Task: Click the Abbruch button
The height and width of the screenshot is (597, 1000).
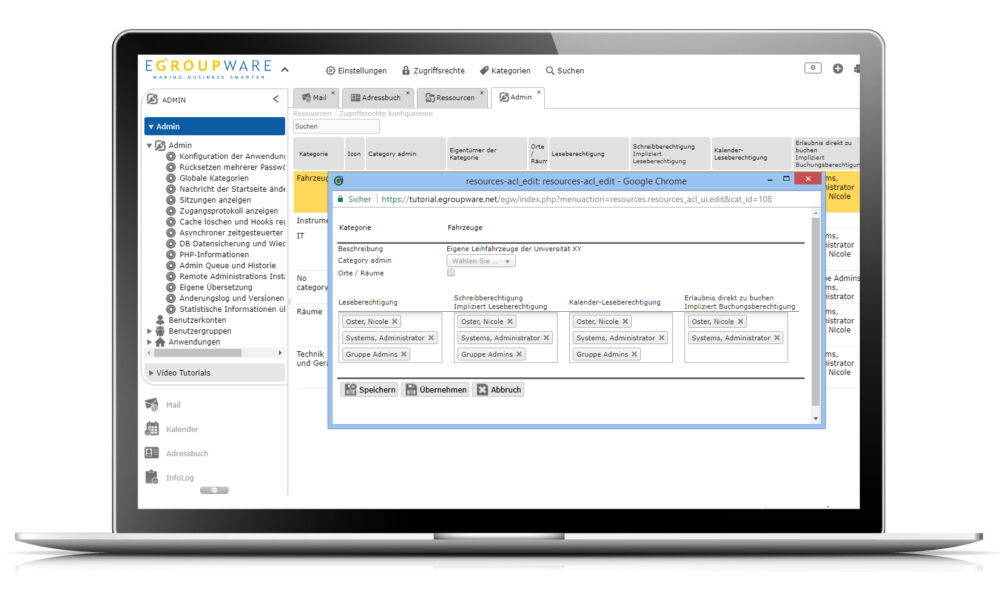Action: tap(498, 390)
